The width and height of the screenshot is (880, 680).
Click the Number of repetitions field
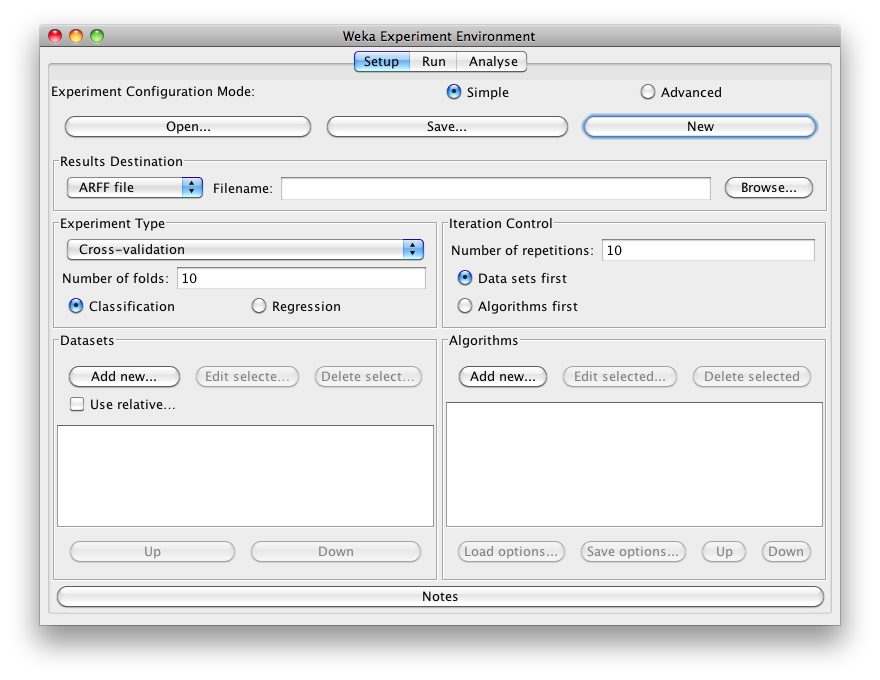[x=708, y=250]
